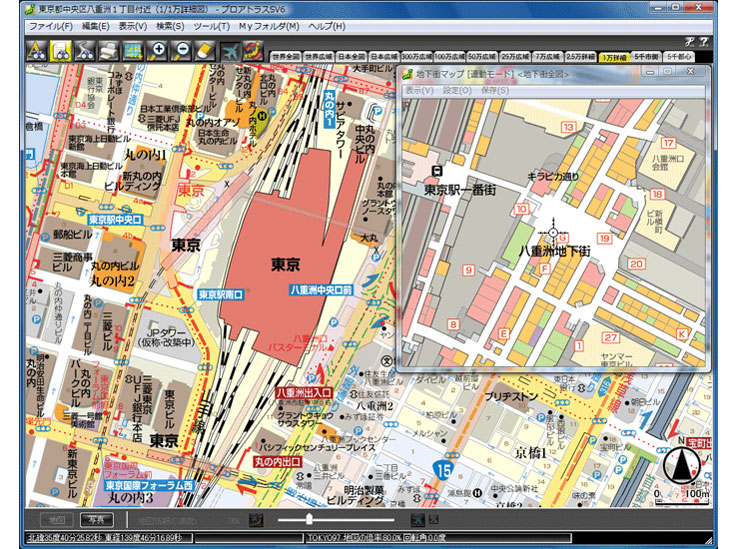Click the compass rose on the map

pyautogui.click(x=682, y=465)
